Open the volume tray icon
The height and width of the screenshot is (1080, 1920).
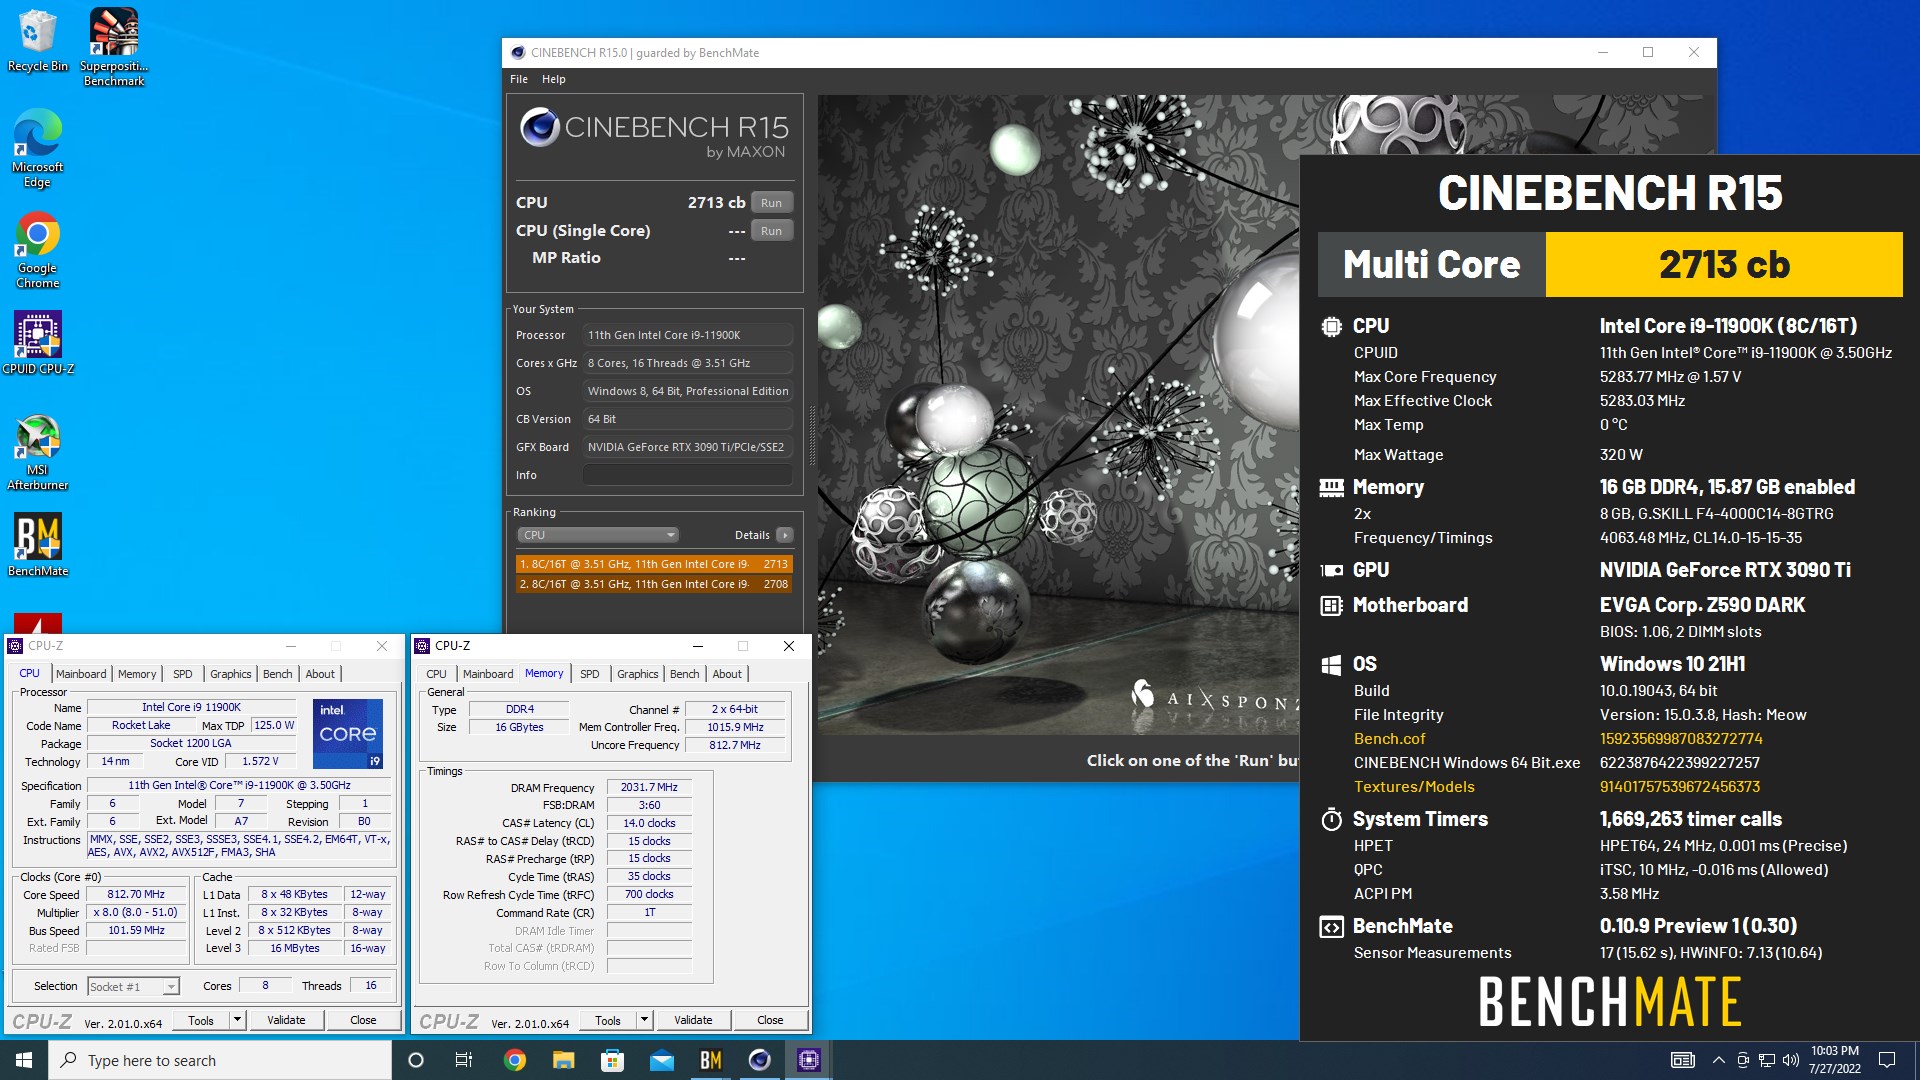pyautogui.click(x=1791, y=1060)
